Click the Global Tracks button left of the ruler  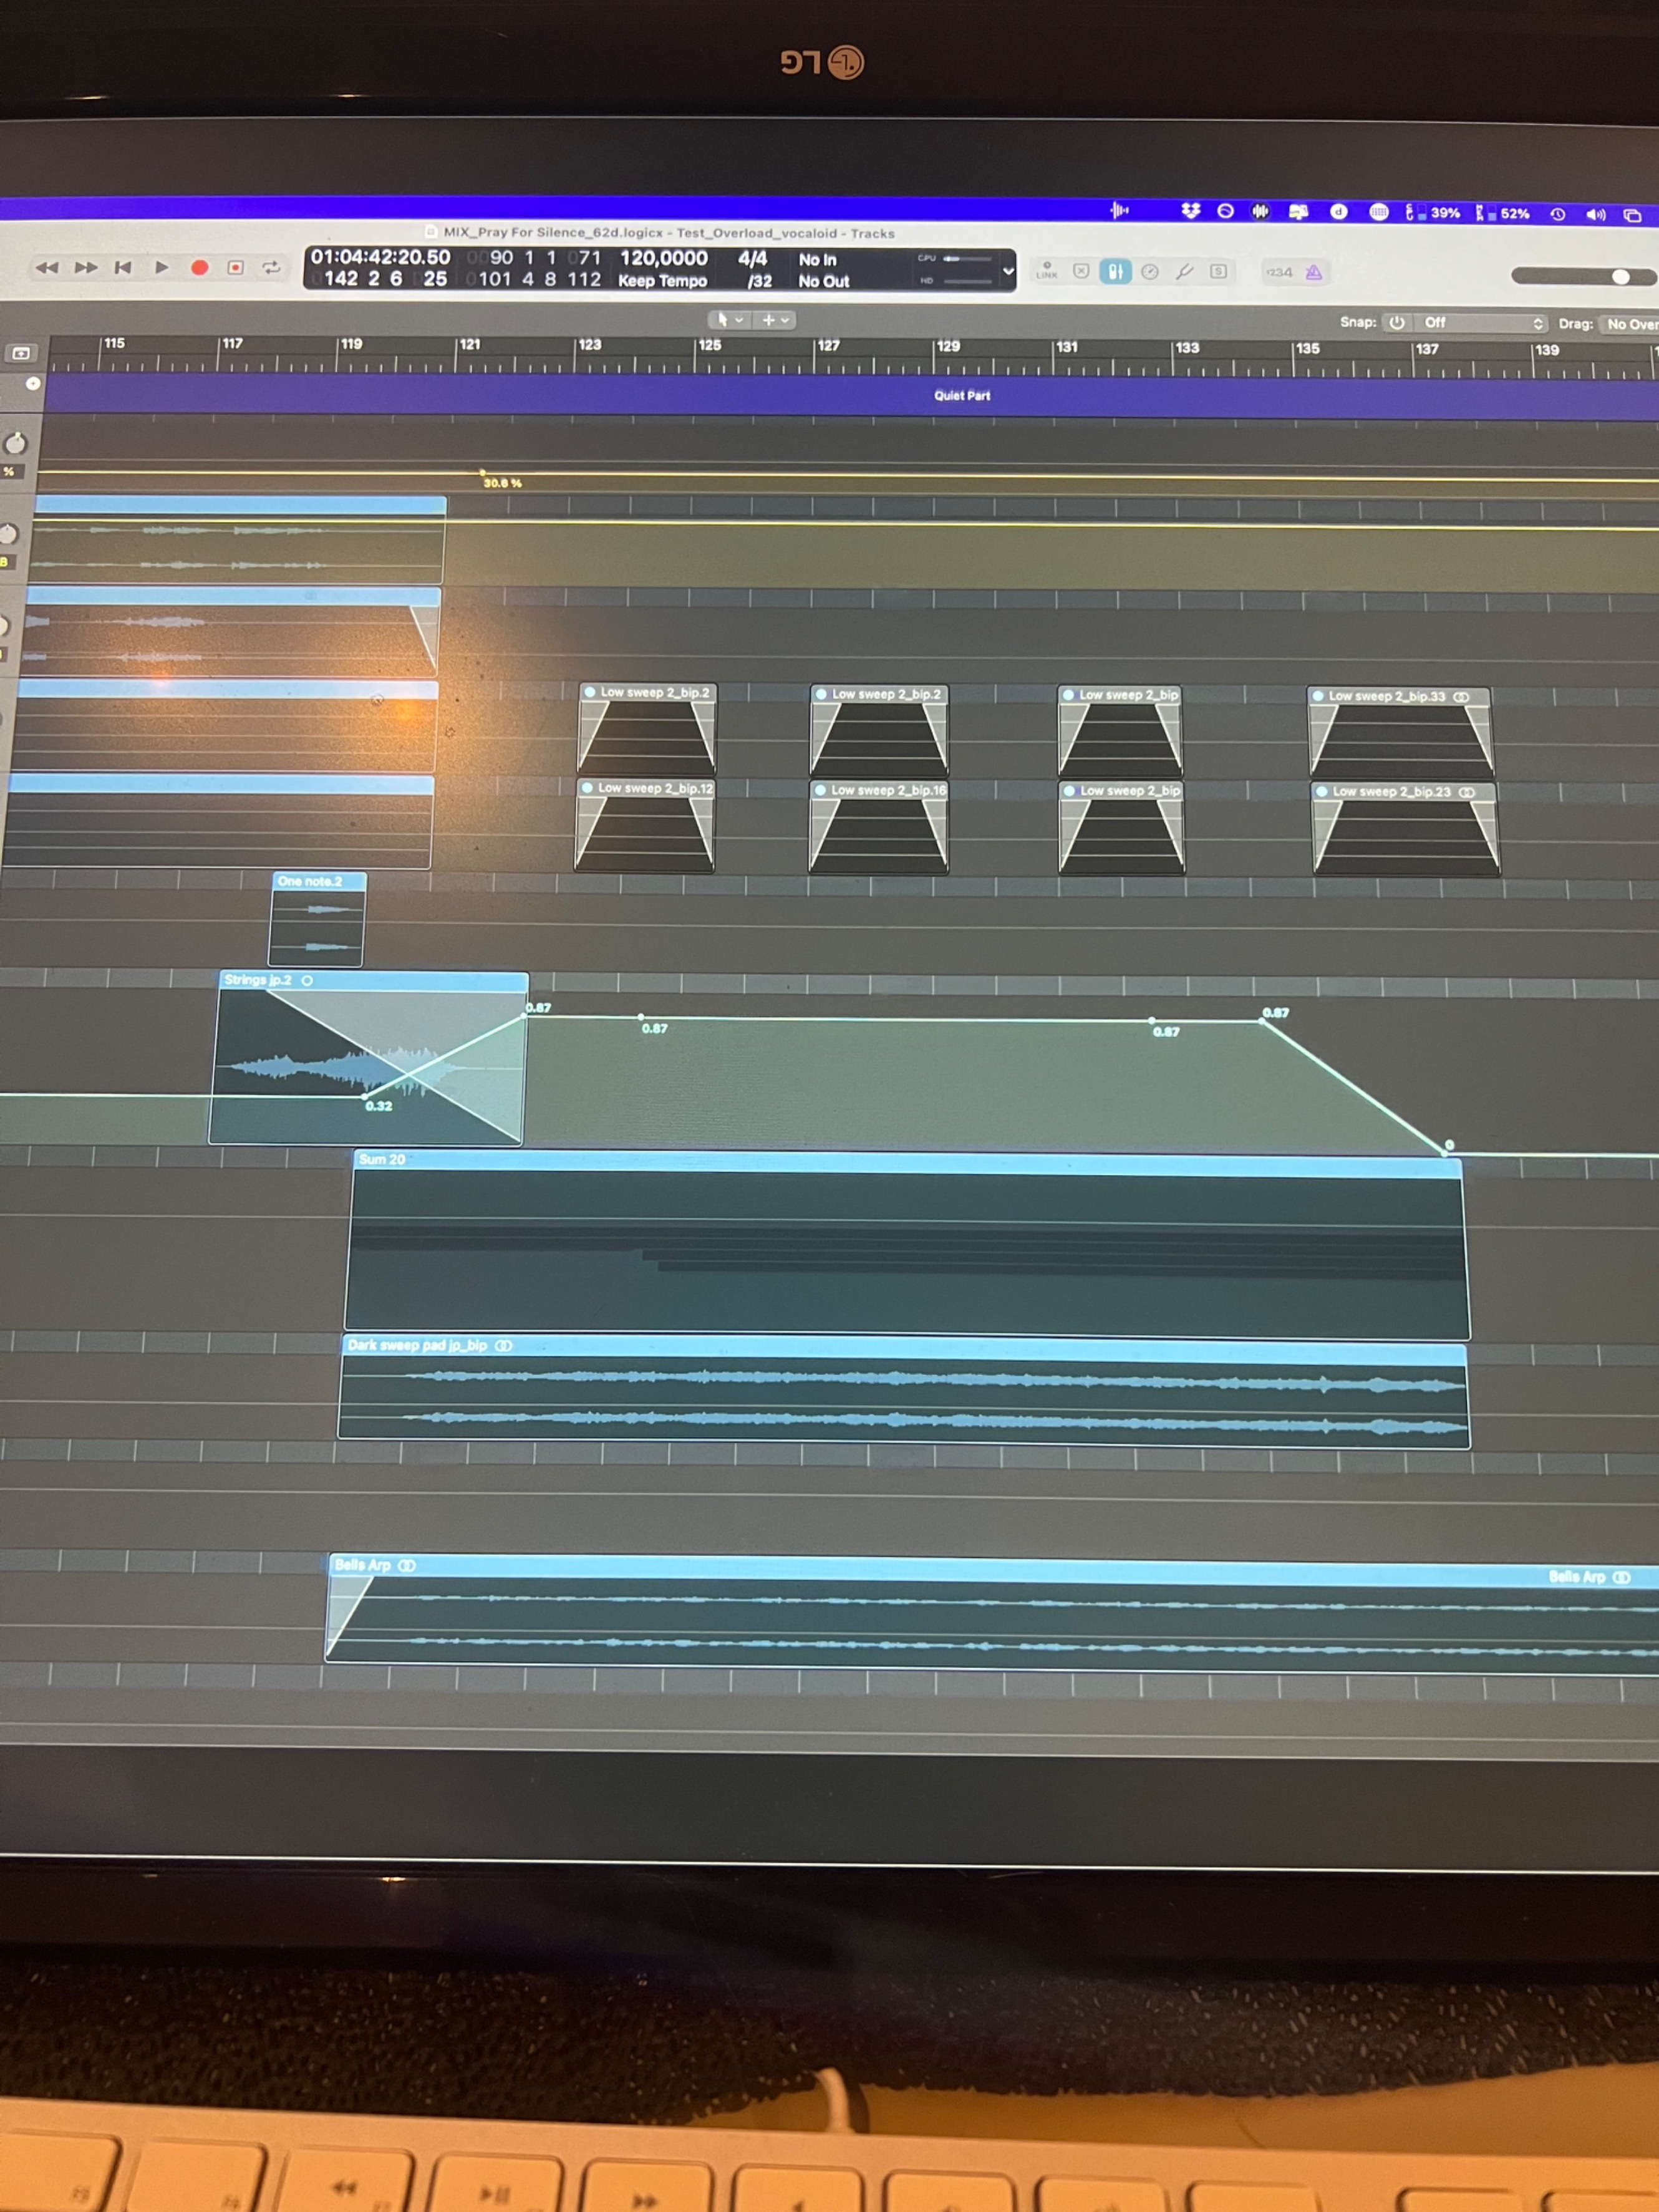(21, 353)
